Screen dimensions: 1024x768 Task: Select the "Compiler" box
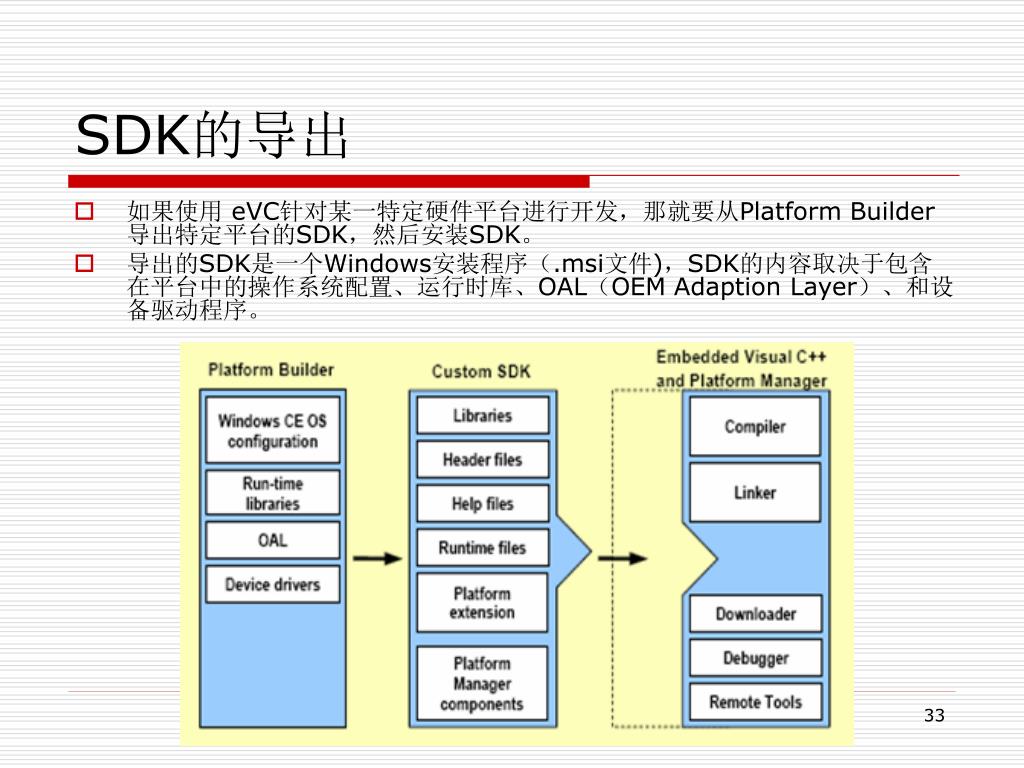point(755,426)
